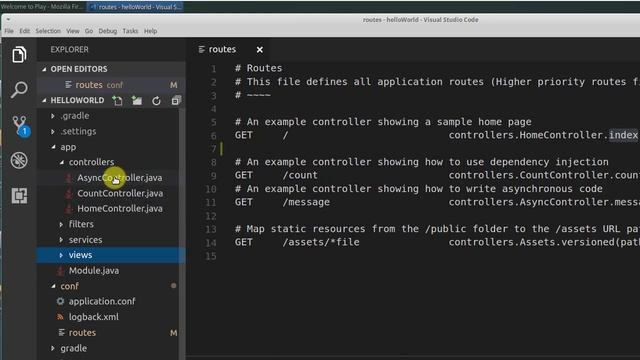Click the EXPLORER panel title

point(69,49)
